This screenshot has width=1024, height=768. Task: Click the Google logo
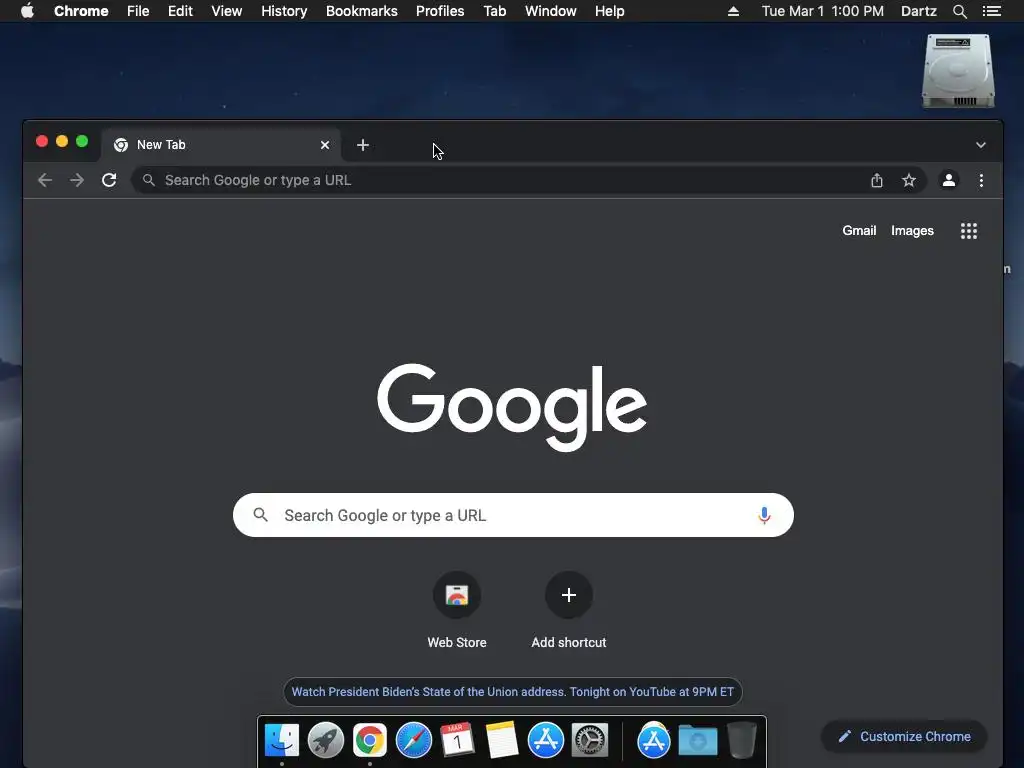512,406
